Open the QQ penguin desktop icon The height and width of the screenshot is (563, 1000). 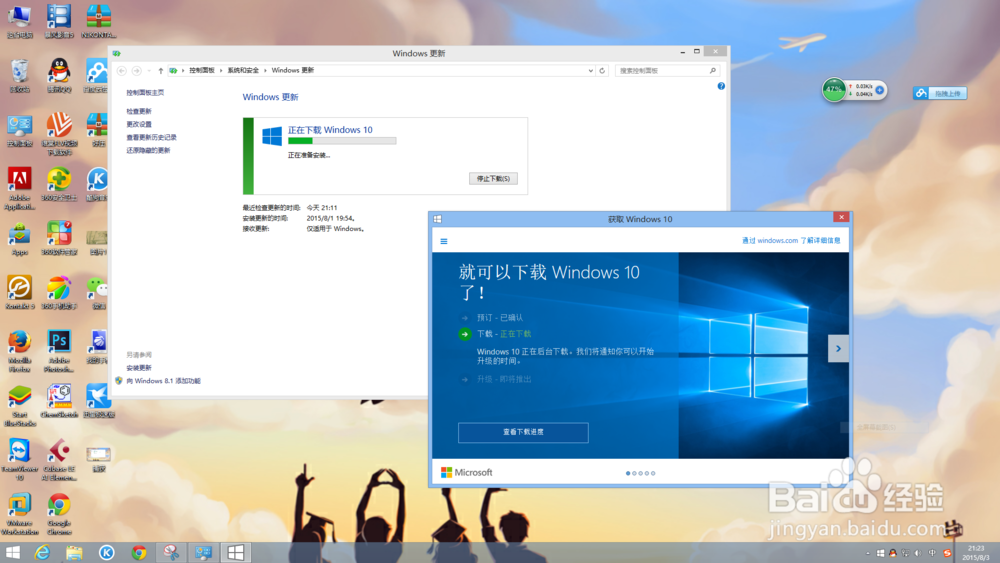click(59, 75)
